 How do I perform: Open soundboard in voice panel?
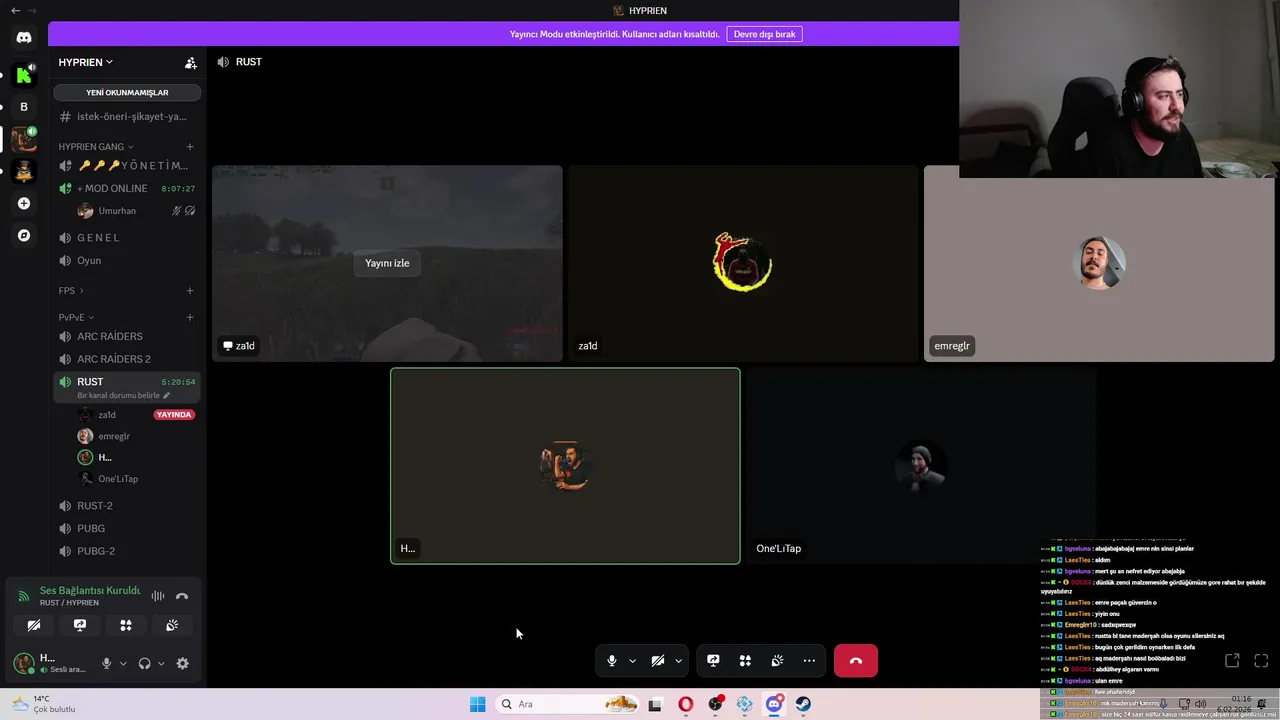pyautogui.click(x=172, y=625)
